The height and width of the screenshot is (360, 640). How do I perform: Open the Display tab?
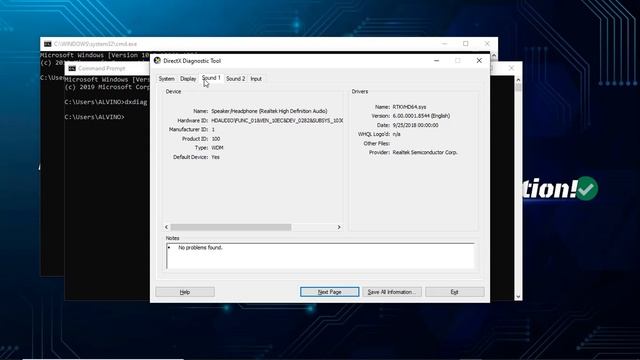[188, 79]
